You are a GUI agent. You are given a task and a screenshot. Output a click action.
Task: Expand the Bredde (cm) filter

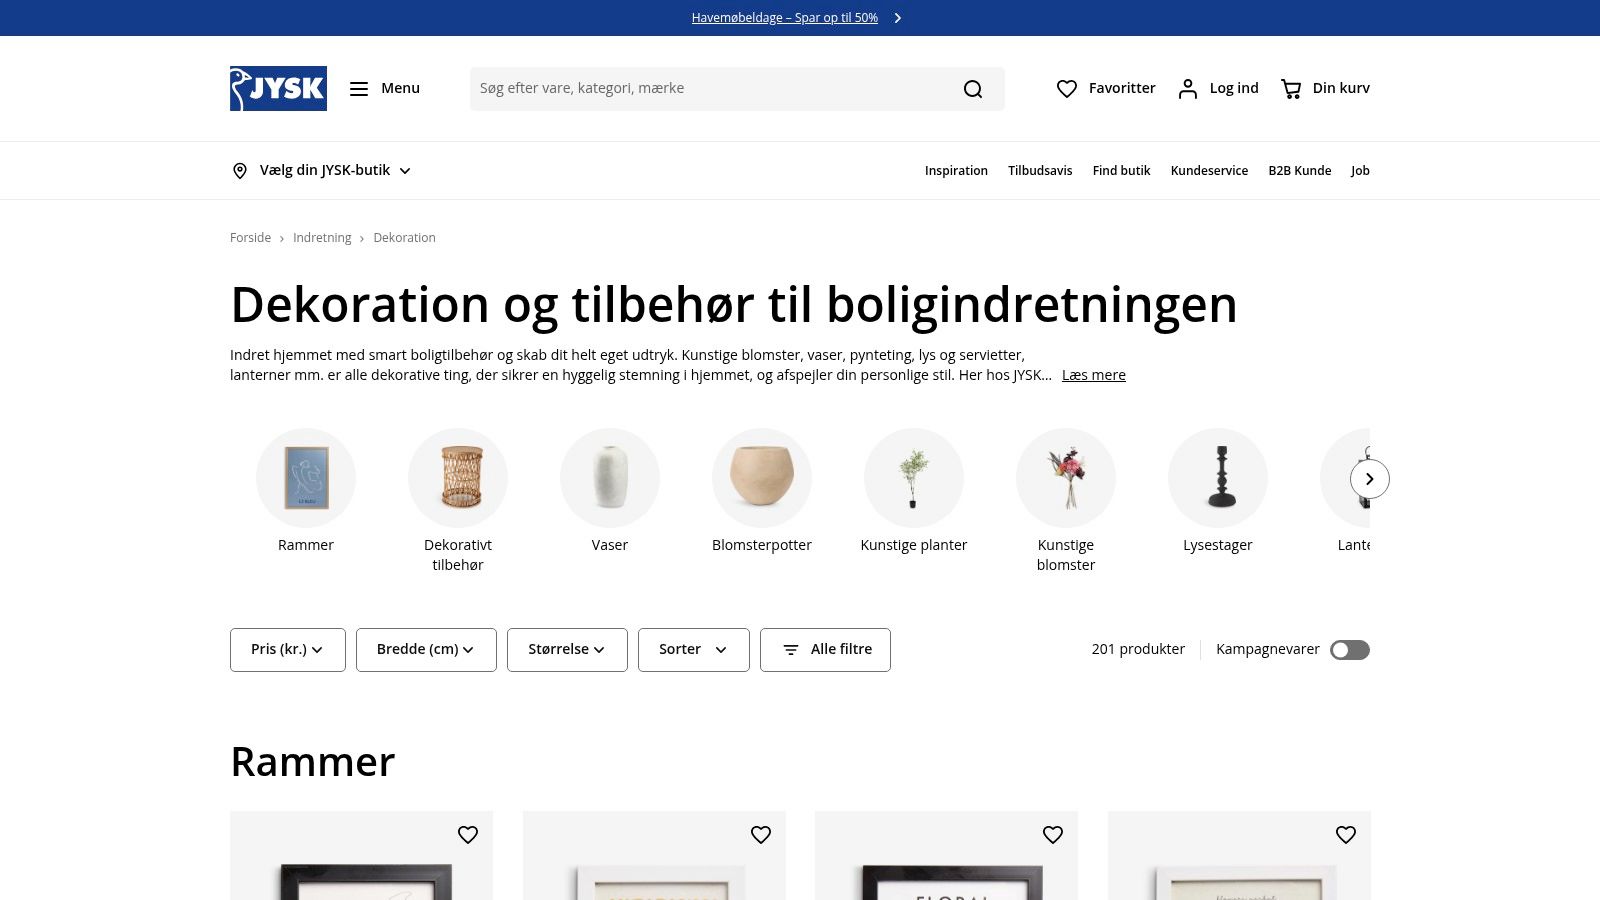point(426,650)
